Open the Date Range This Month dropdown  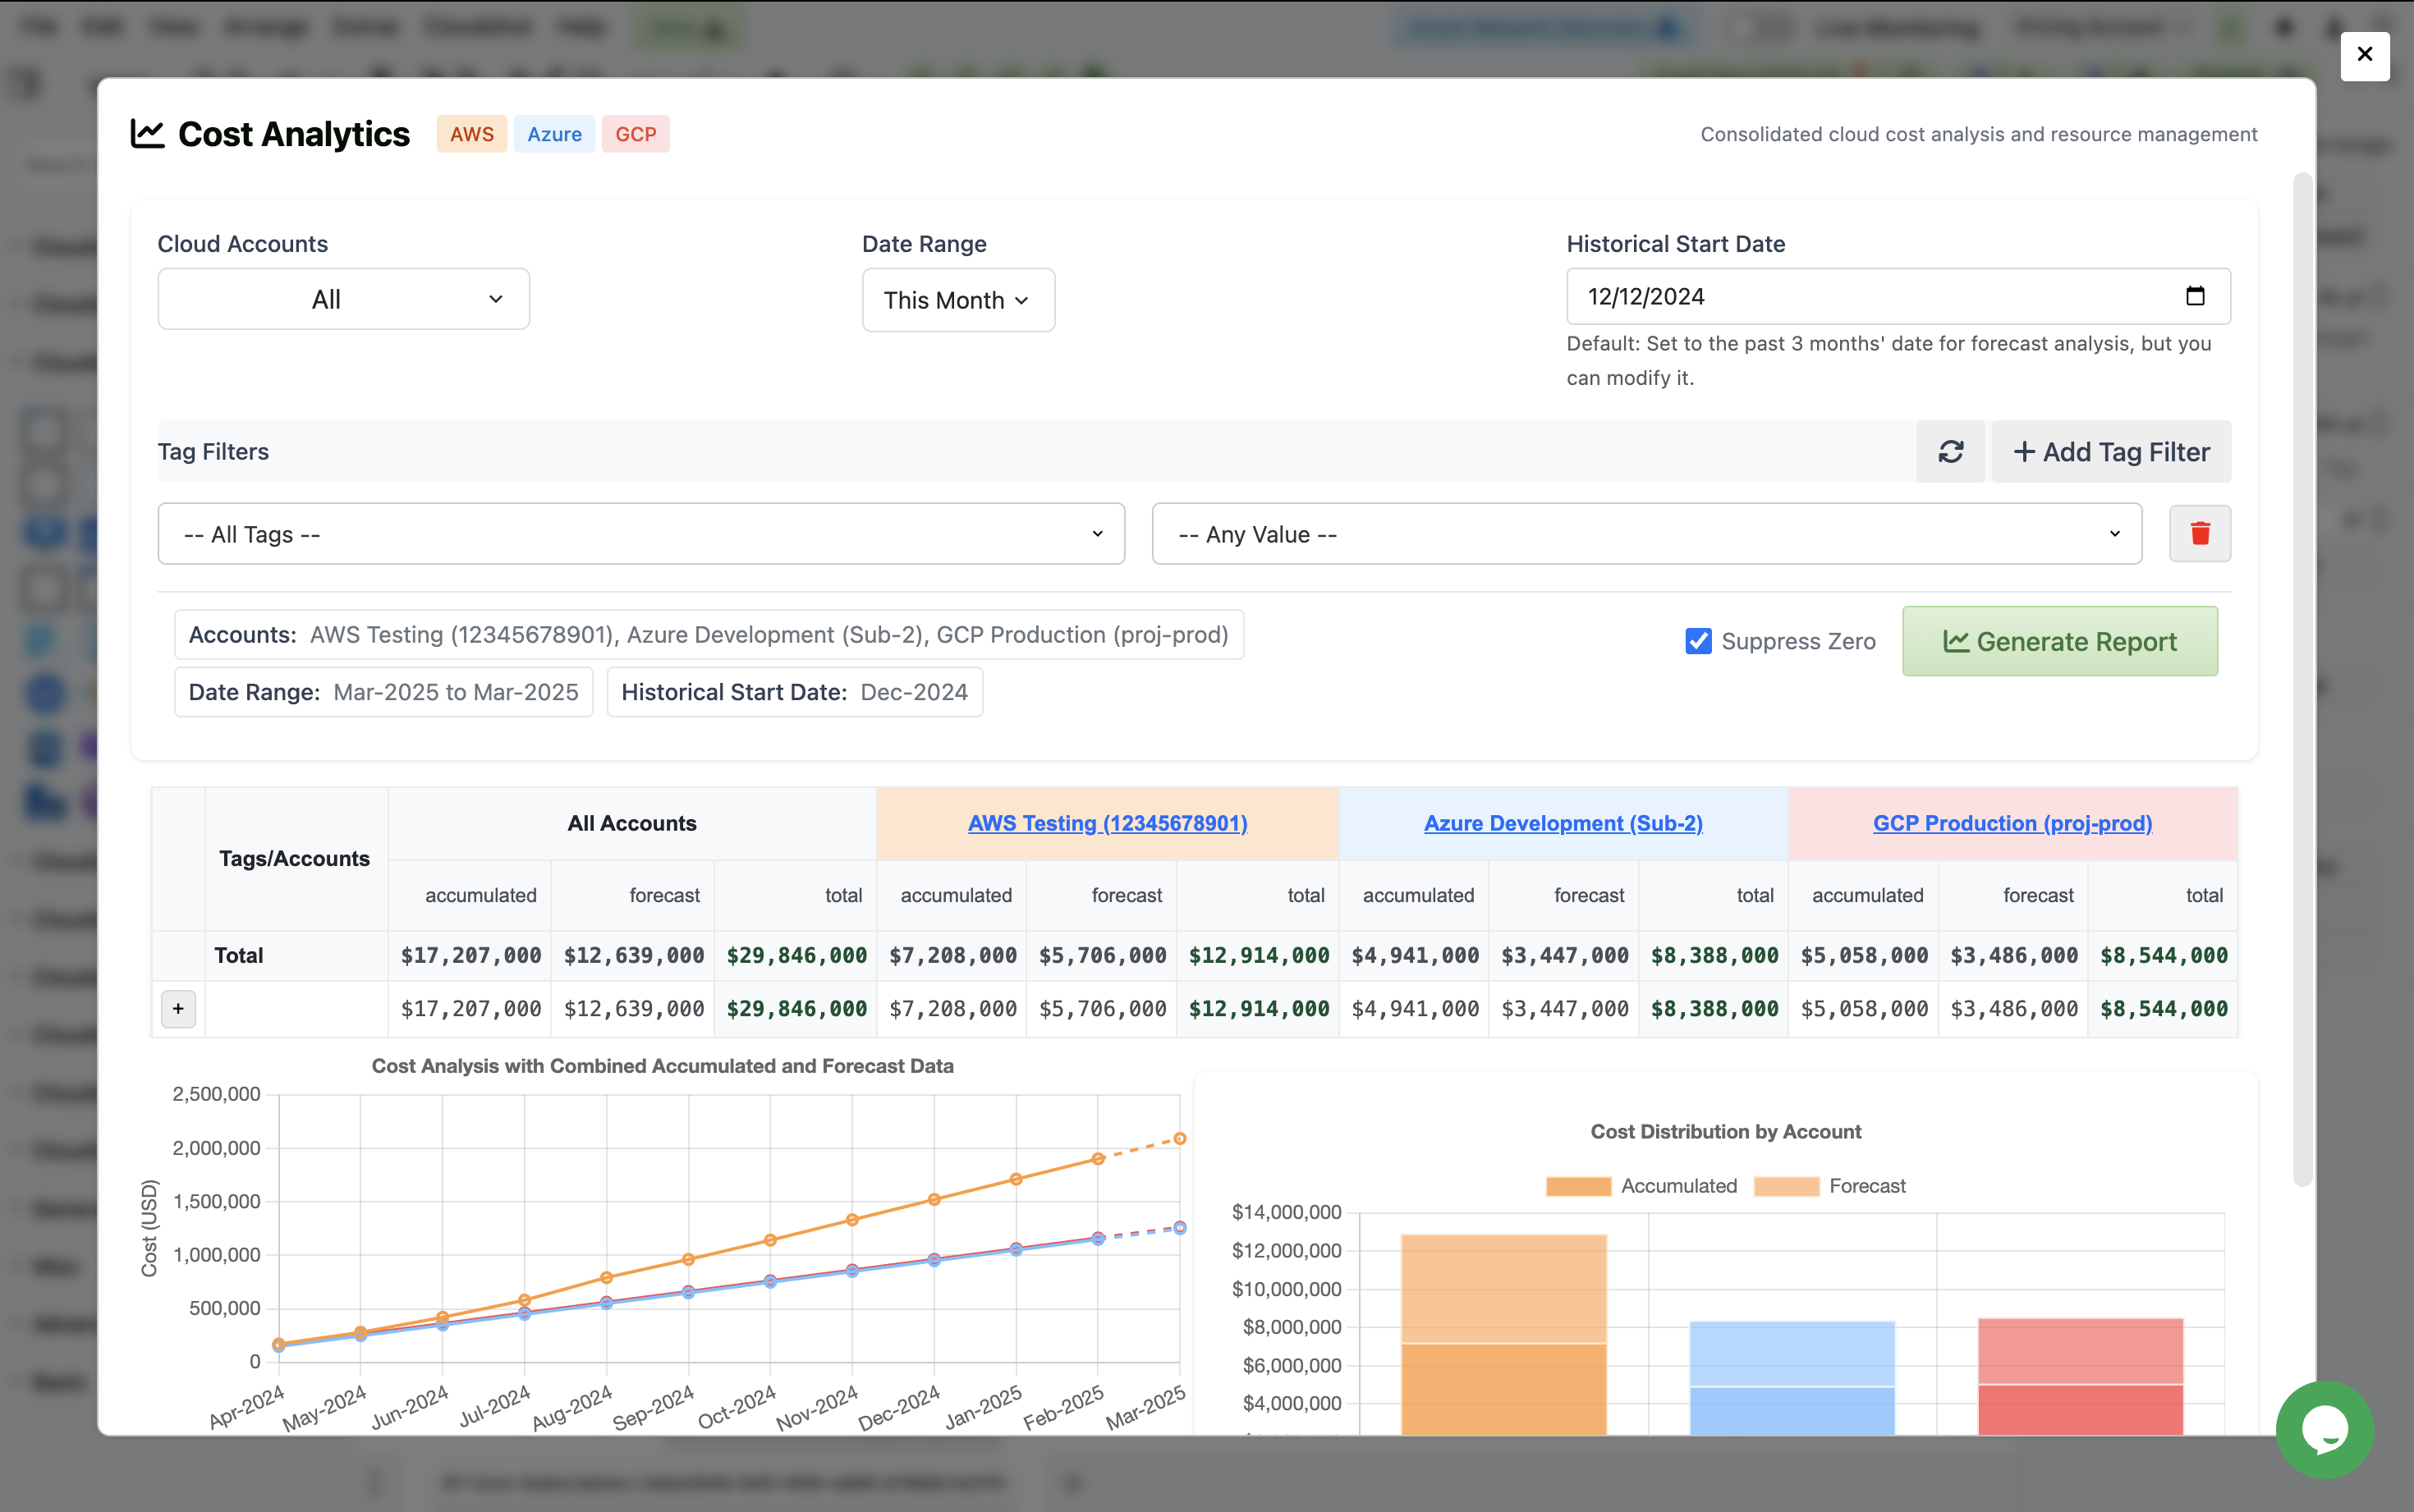pos(957,300)
